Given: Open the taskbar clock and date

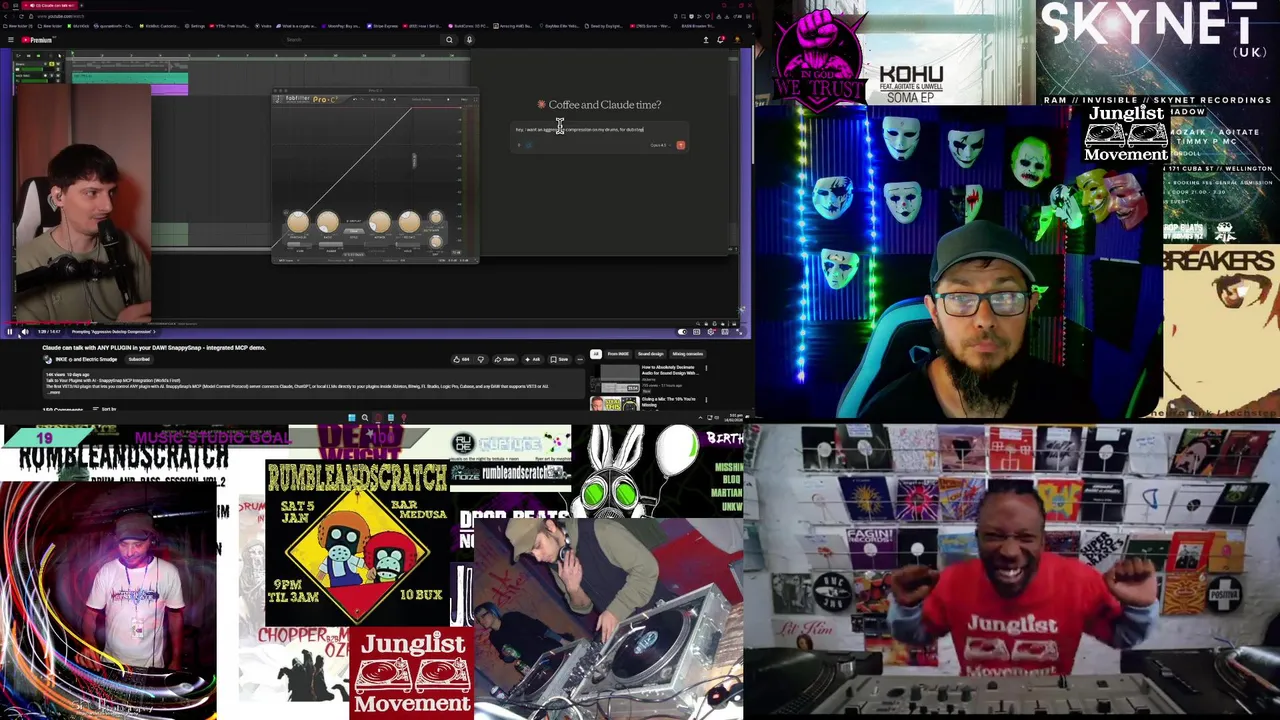Looking at the screenshot, I should 734,418.
